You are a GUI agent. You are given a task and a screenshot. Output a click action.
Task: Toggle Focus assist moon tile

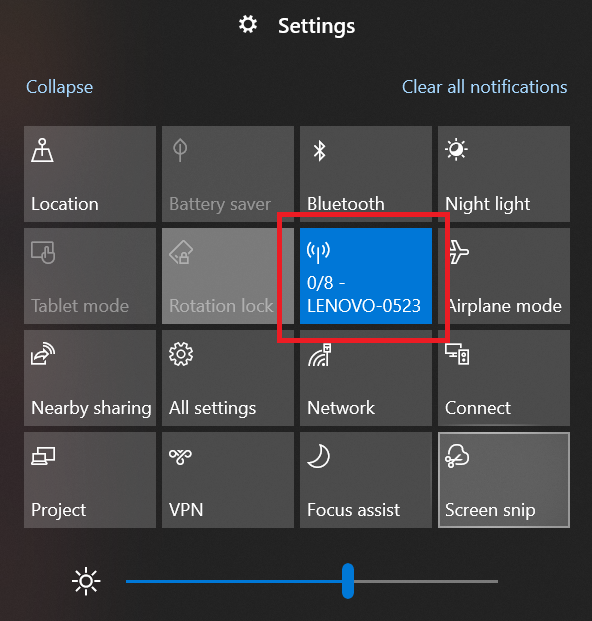(x=366, y=480)
